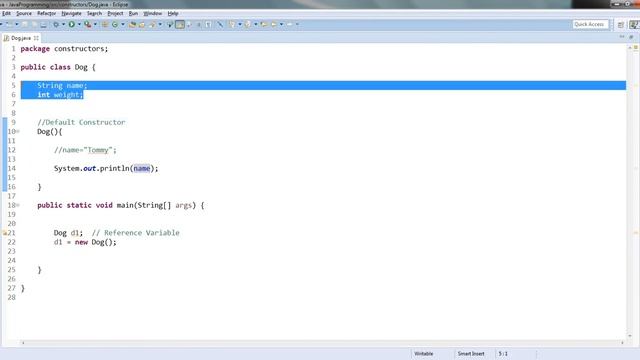This screenshot has height=360, width=640.
Task: Click the vertical scrollbar down arrow
Action: pyautogui.click(x=630, y=336)
